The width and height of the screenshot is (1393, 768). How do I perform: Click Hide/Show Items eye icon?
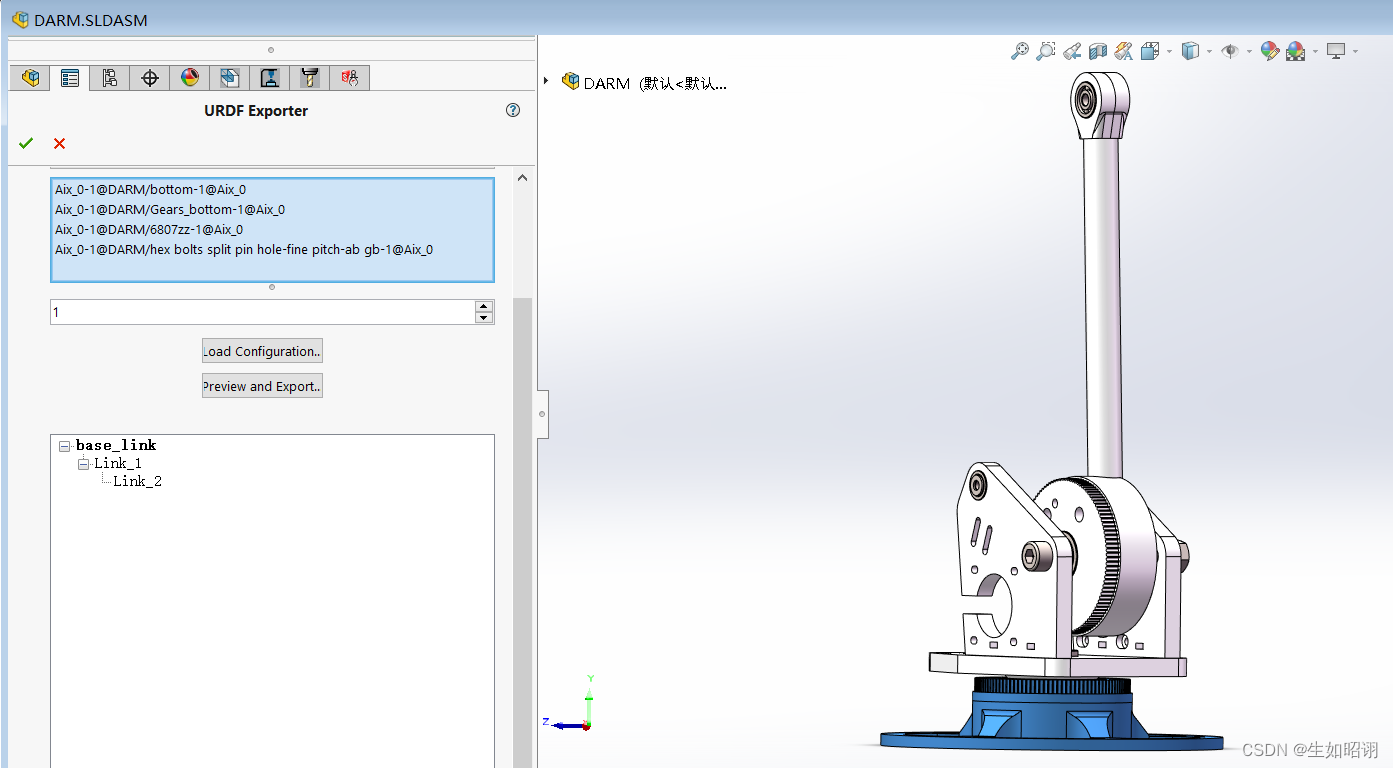(1230, 51)
